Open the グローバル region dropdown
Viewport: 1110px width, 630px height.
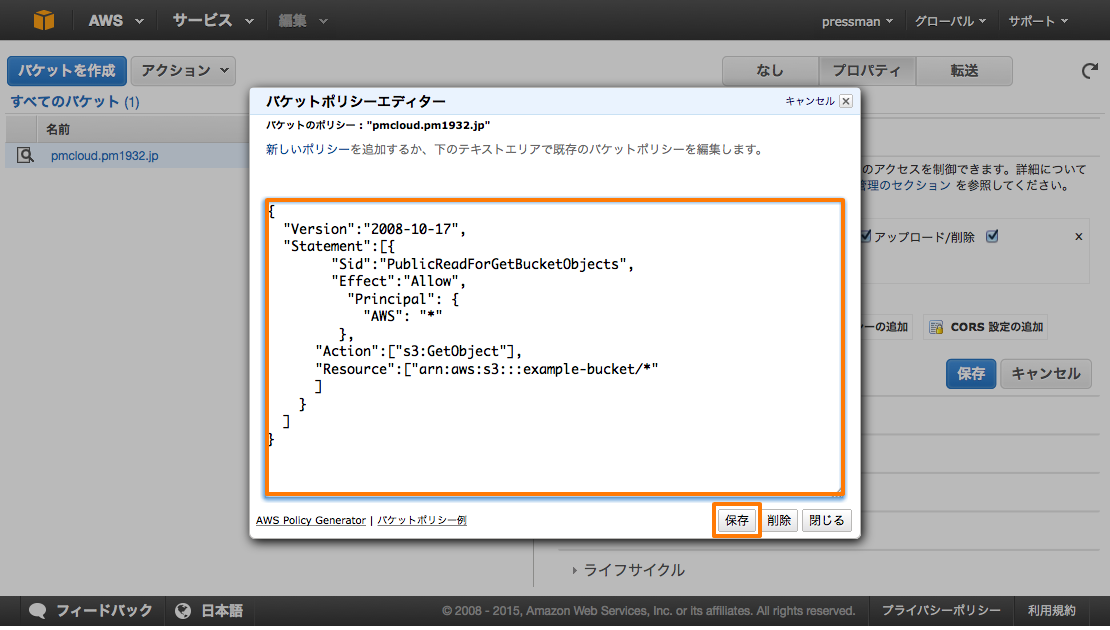950,19
